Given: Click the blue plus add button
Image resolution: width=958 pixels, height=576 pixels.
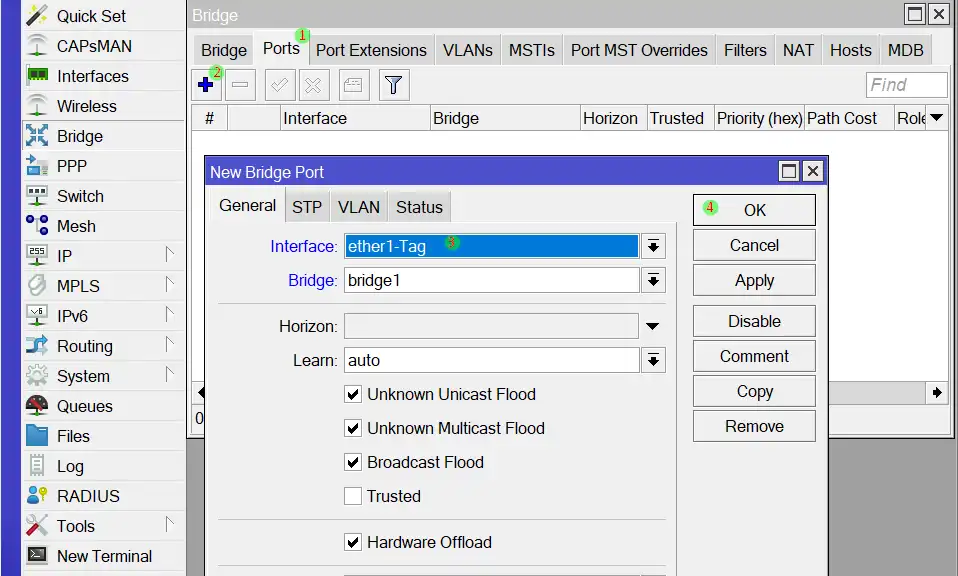Looking at the screenshot, I should coord(206,85).
